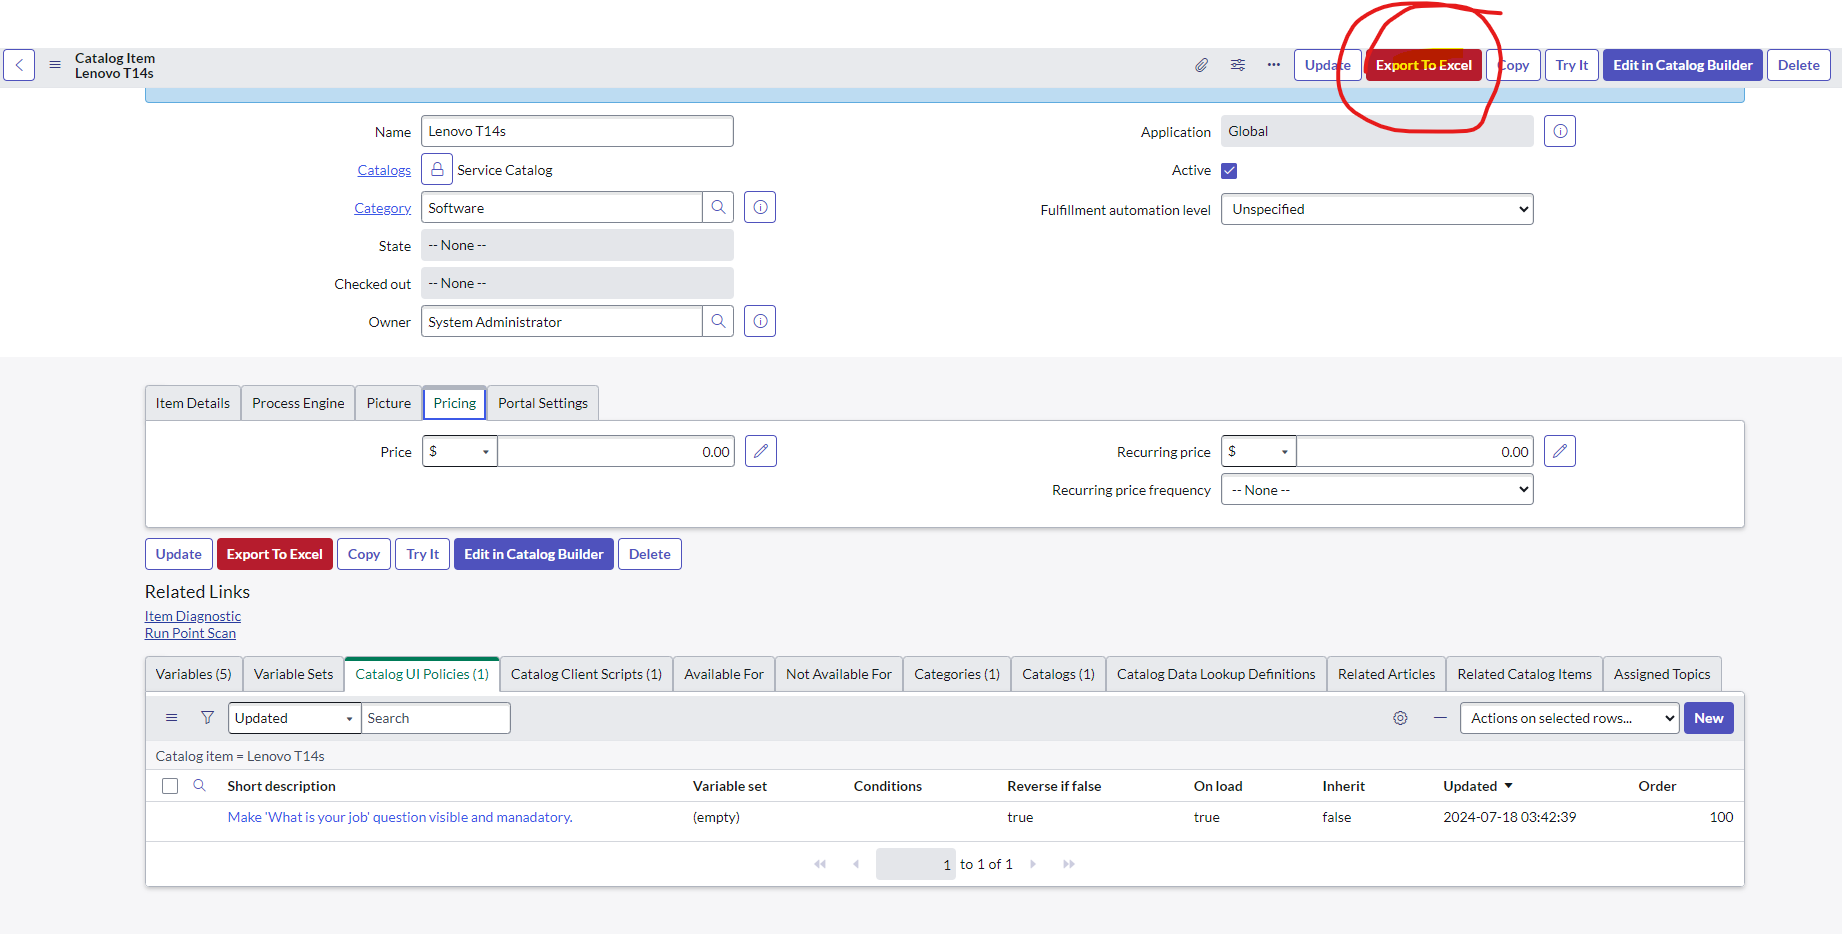1842x934 pixels.
Task: Click the previous page pagination arrow
Action: tap(856, 864)
